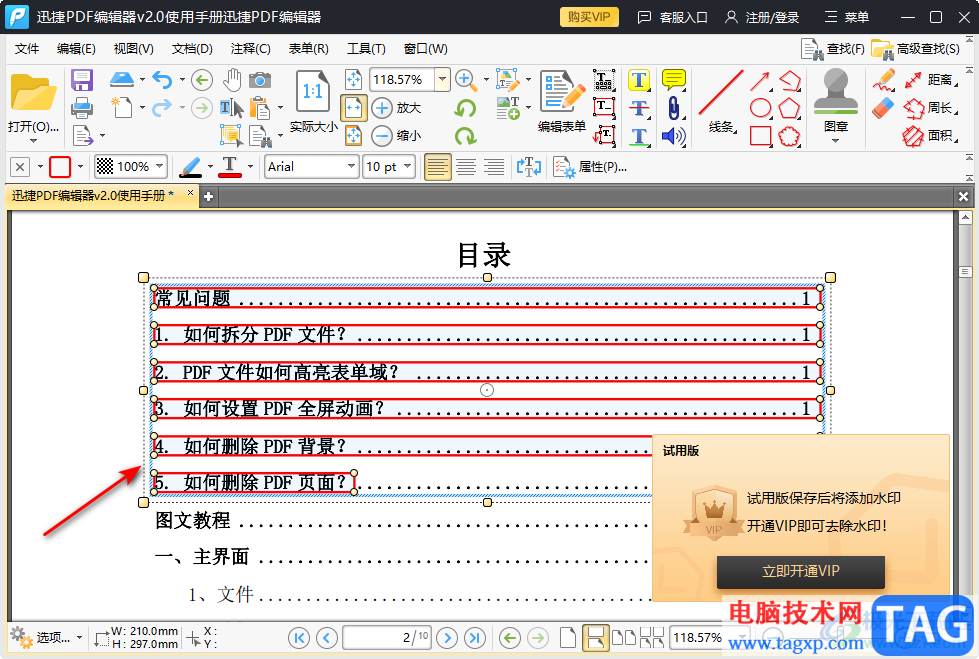Select the Line 线条 drawing tool

coord(721,101)
